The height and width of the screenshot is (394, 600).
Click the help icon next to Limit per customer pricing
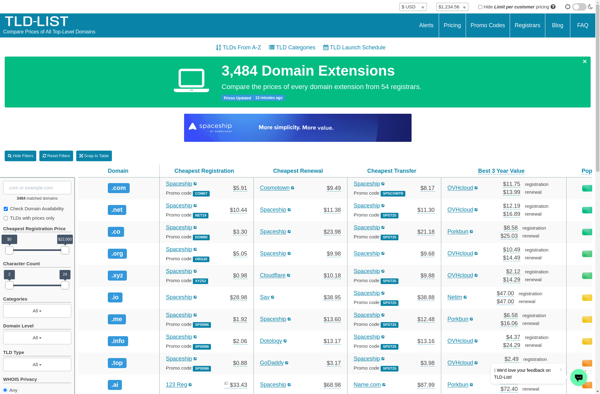(553, 7)
